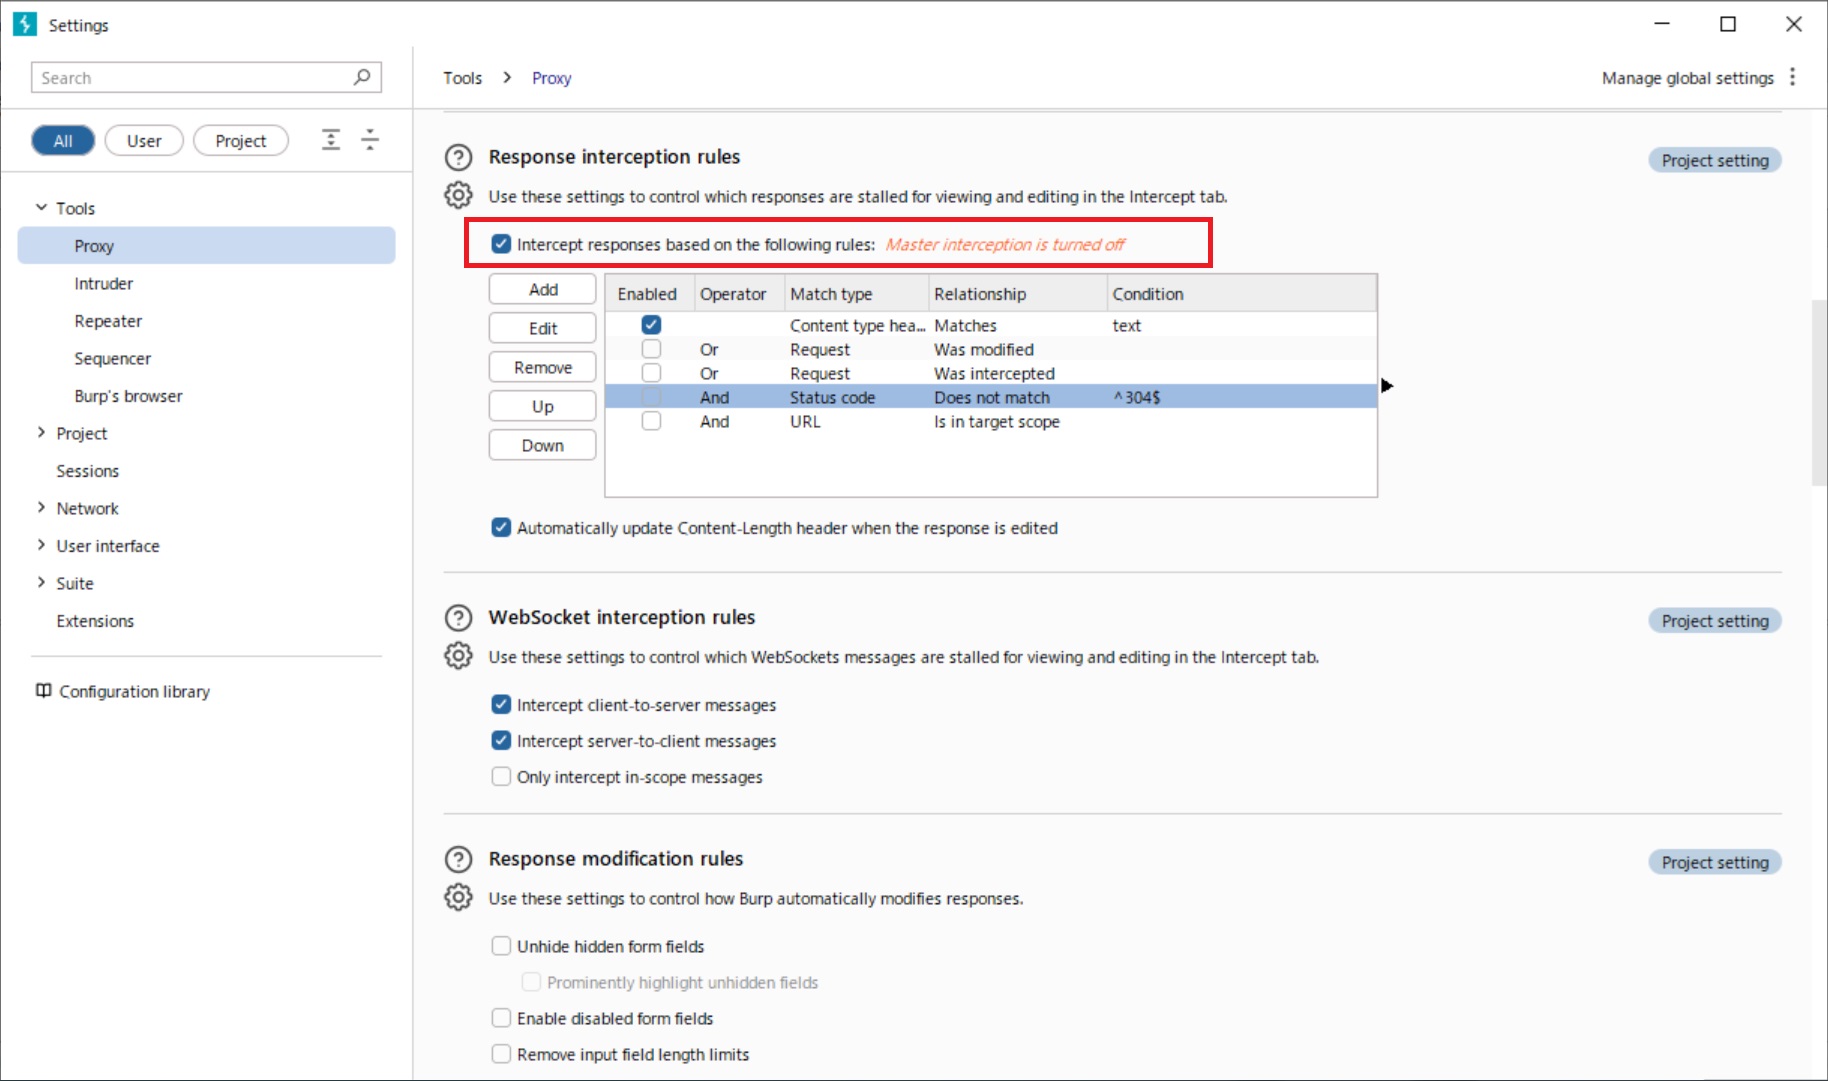Click the settings page vertical scrollbar
1828x1081 pixels.
click(x=1819, y=392)
